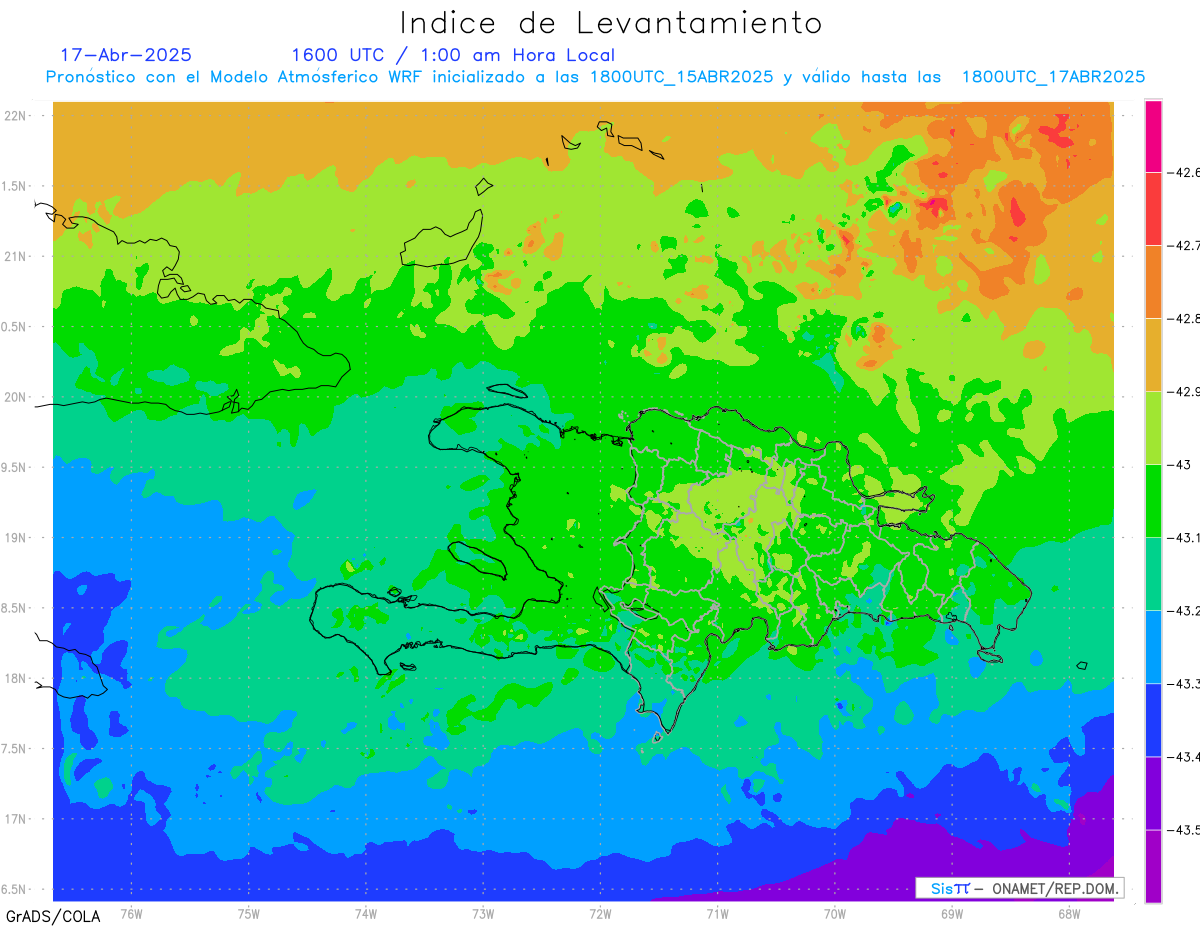Pick the red legend swatch between -42.6 and -42.7

1153,209
